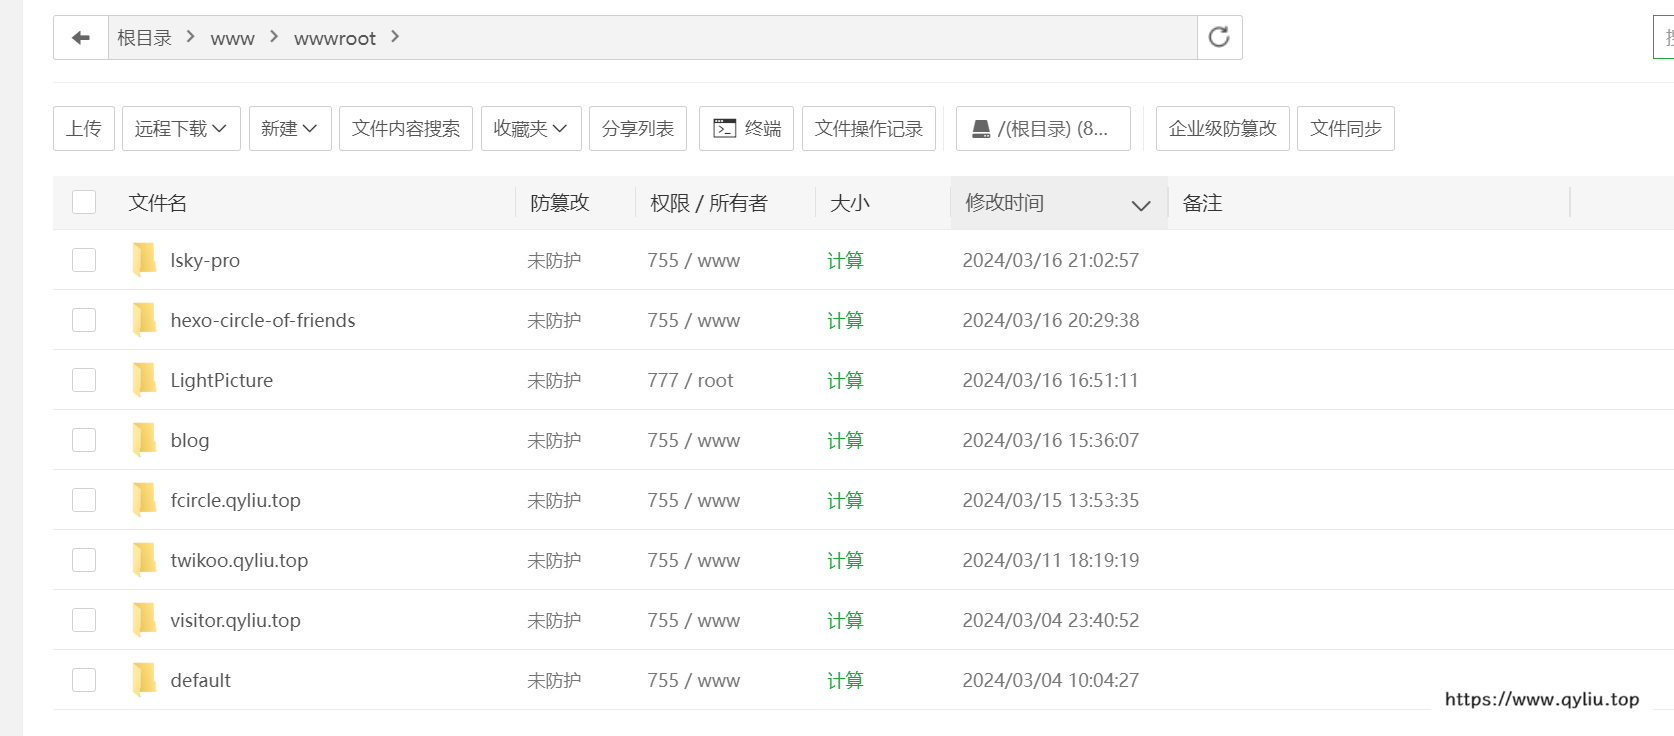The height and width of the screenshot is (736, 1674).
Task: Navigate to wwwroot in breadcrumb path
Action: coord(334,38)
